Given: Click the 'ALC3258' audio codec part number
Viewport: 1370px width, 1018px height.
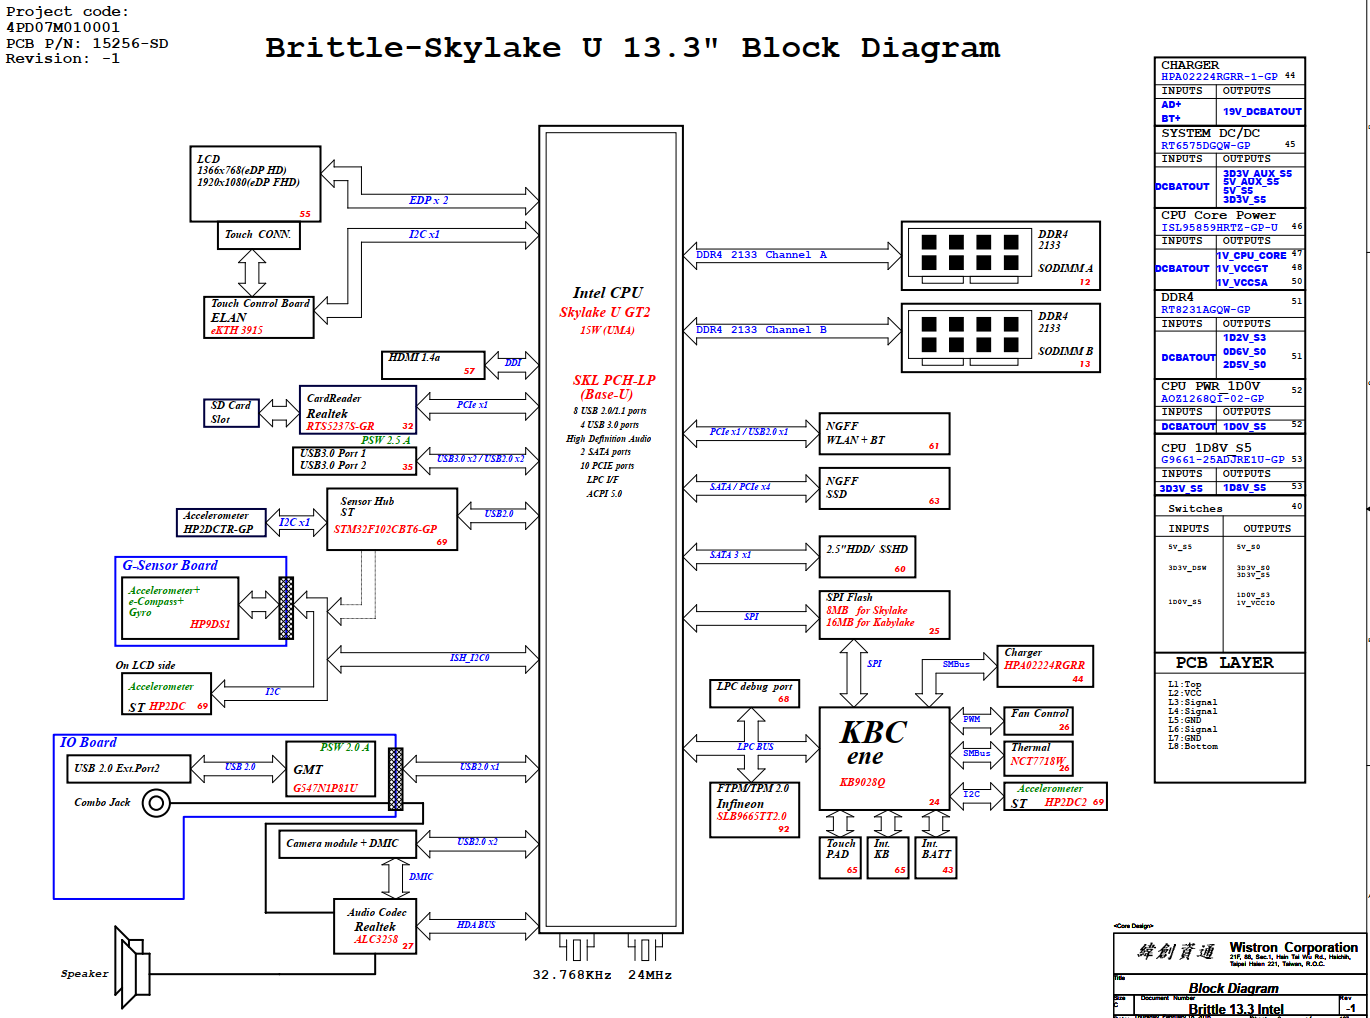Looking at the screenshot, I should (376, 940).
